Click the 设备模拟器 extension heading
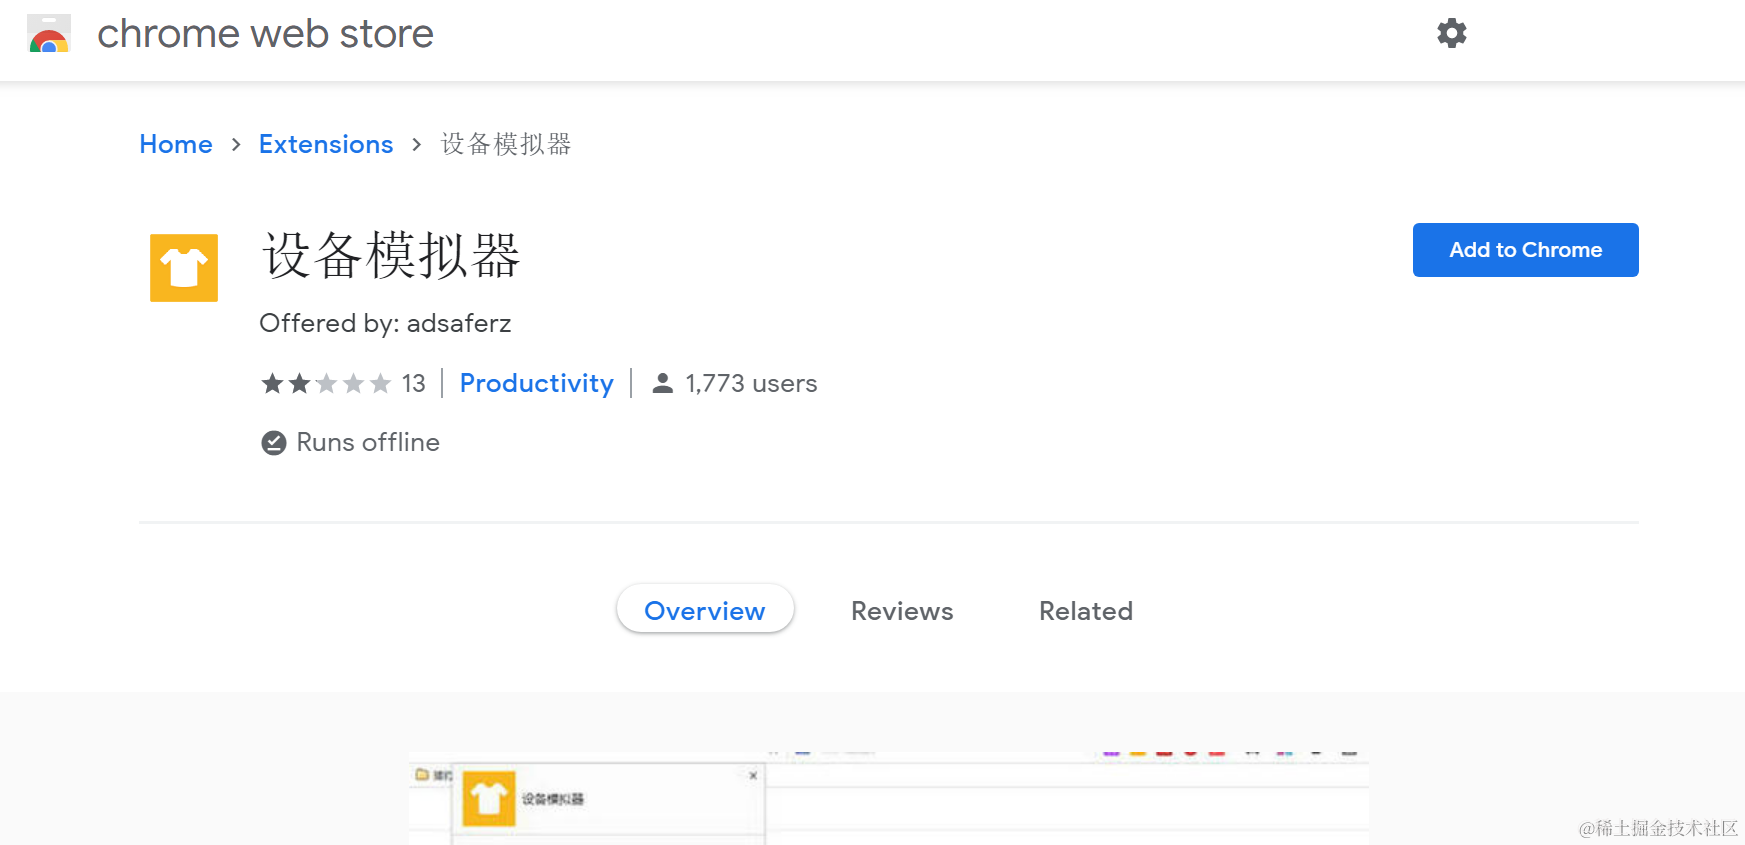This screenshot has width=1745, height=845. coord(391,255)
